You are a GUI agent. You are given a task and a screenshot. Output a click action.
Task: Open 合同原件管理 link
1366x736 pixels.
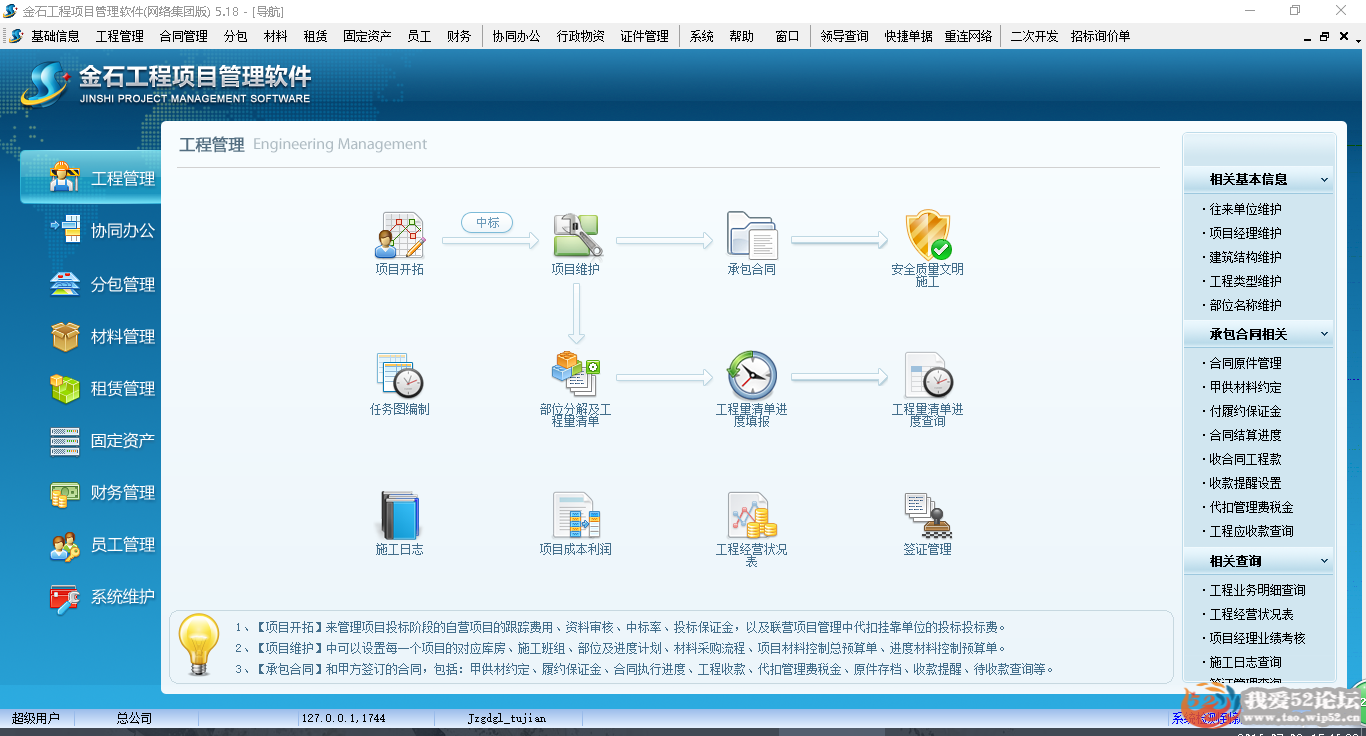click(x=1246, y=364)
